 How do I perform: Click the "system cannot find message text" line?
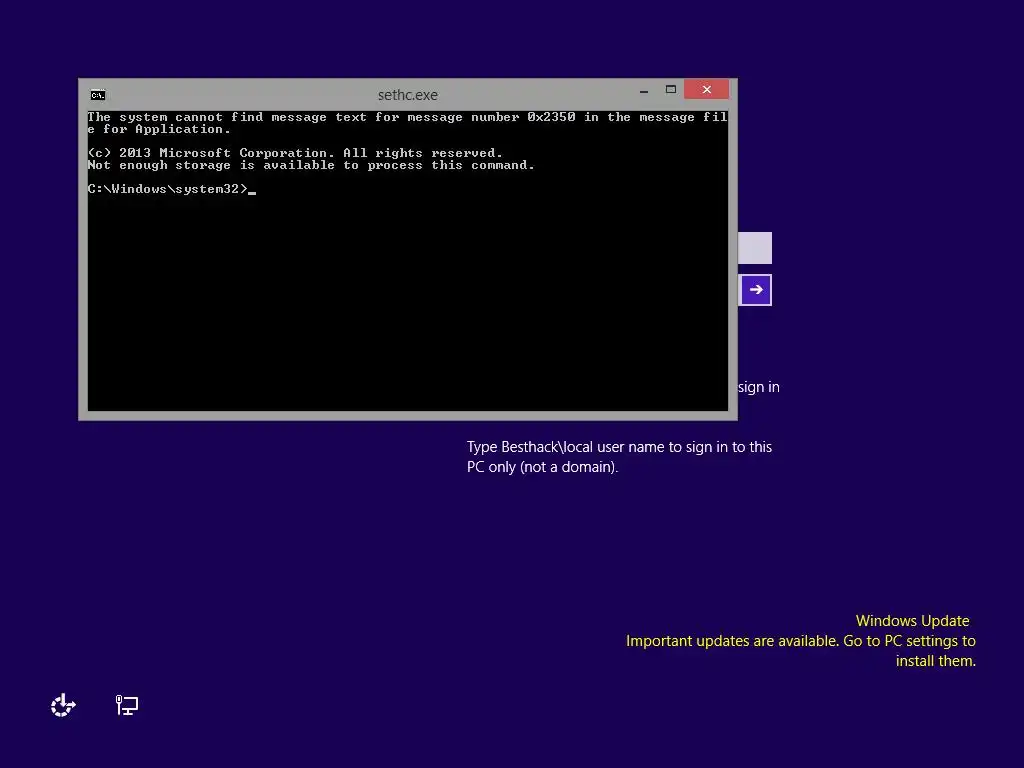pos(408,123)
